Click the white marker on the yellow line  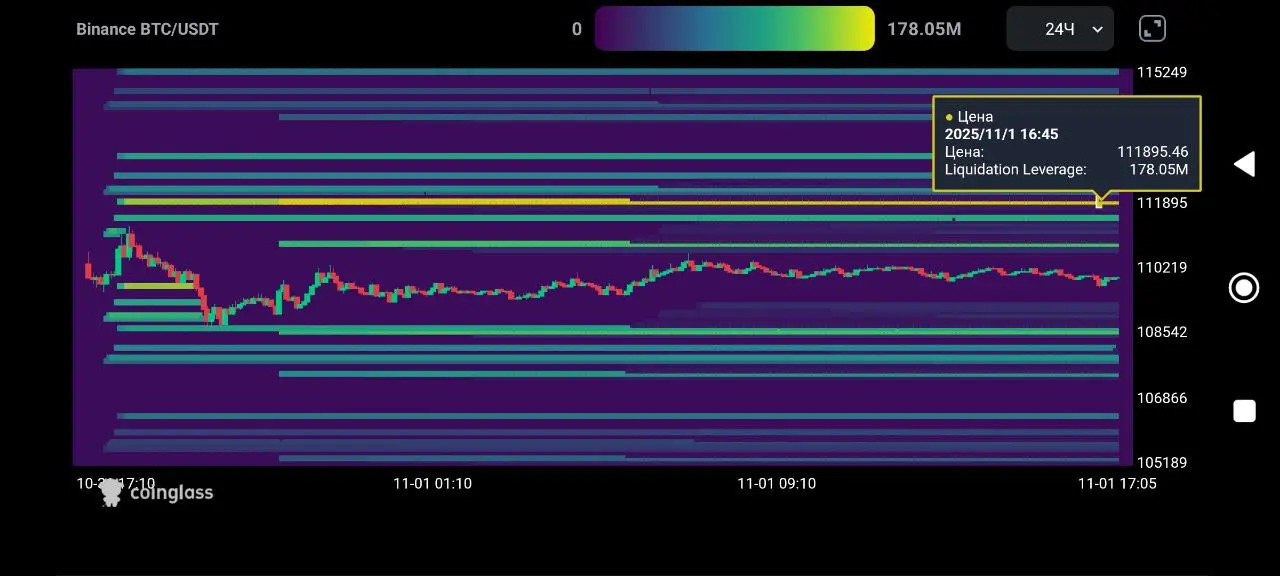[x=1099, y=204]
